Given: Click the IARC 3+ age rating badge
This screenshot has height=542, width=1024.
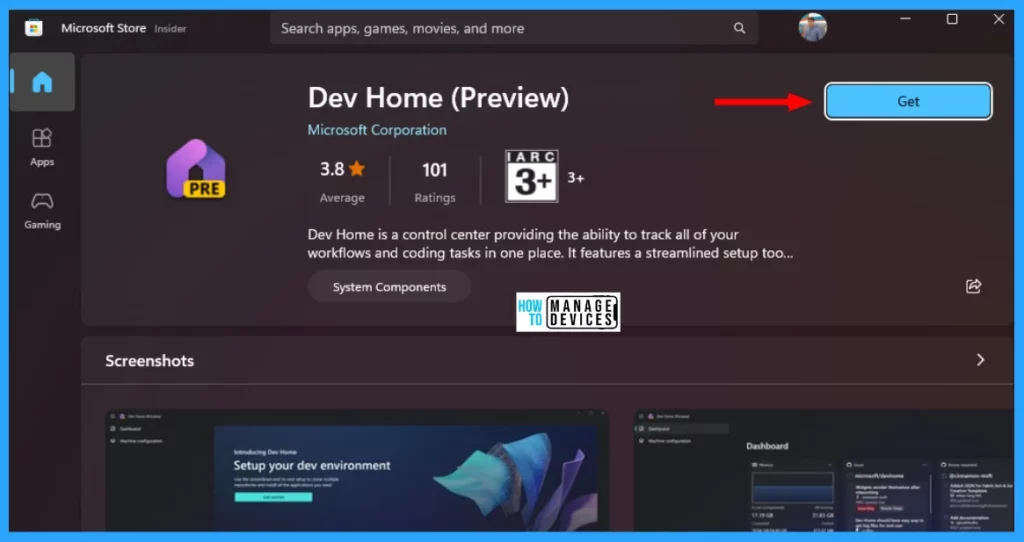Looking at the screenshot, I should click(x=532, y=176).
